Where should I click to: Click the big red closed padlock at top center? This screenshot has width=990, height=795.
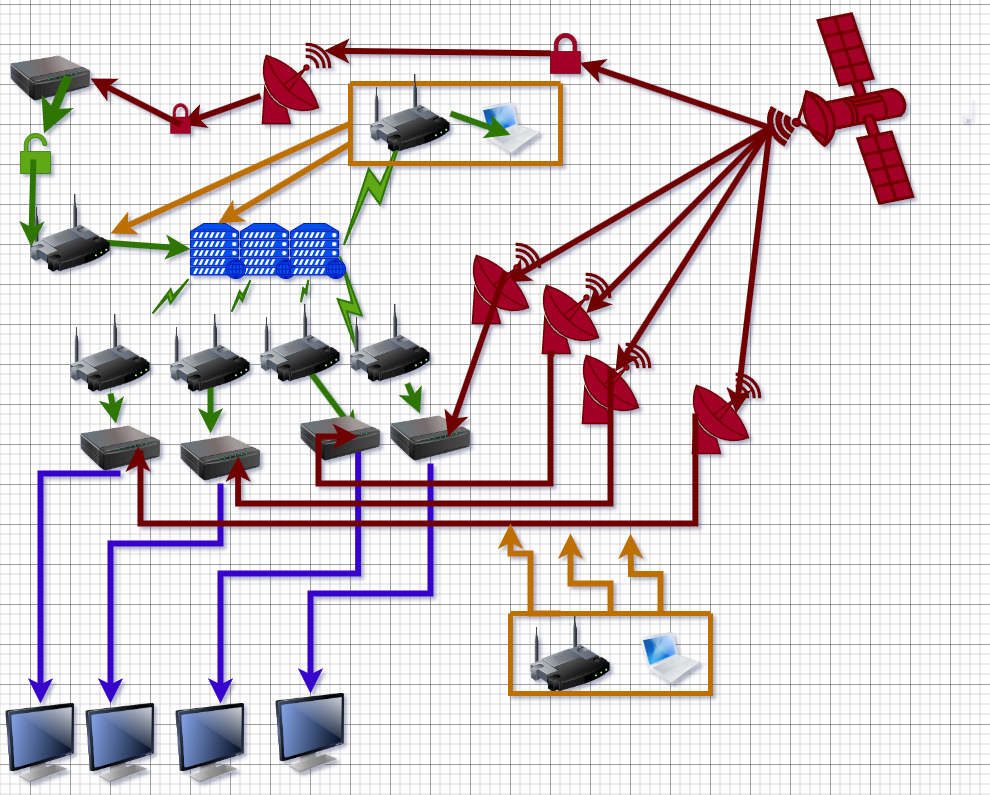coord(565,54)
